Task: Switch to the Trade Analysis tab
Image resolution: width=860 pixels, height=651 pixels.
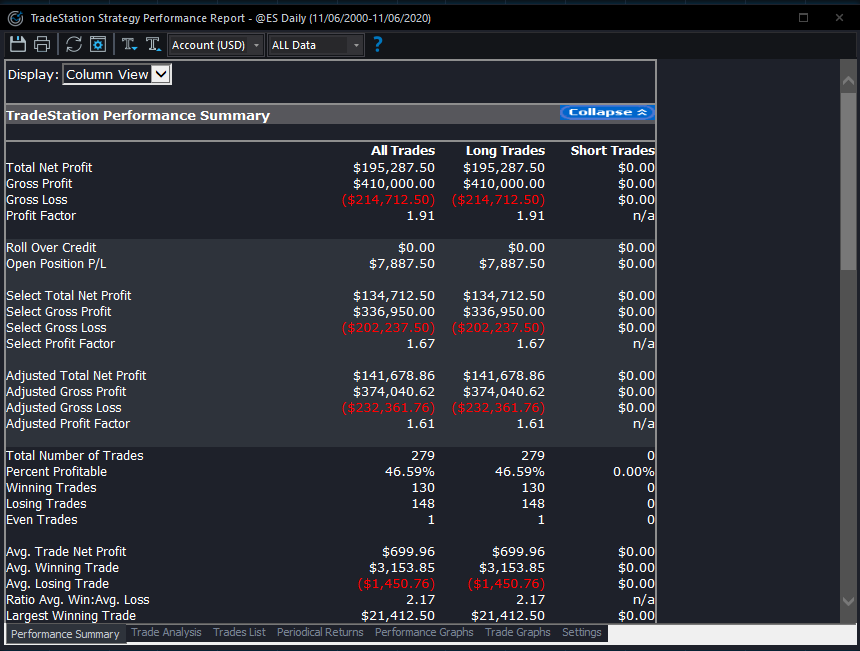Action: [166, 632]
